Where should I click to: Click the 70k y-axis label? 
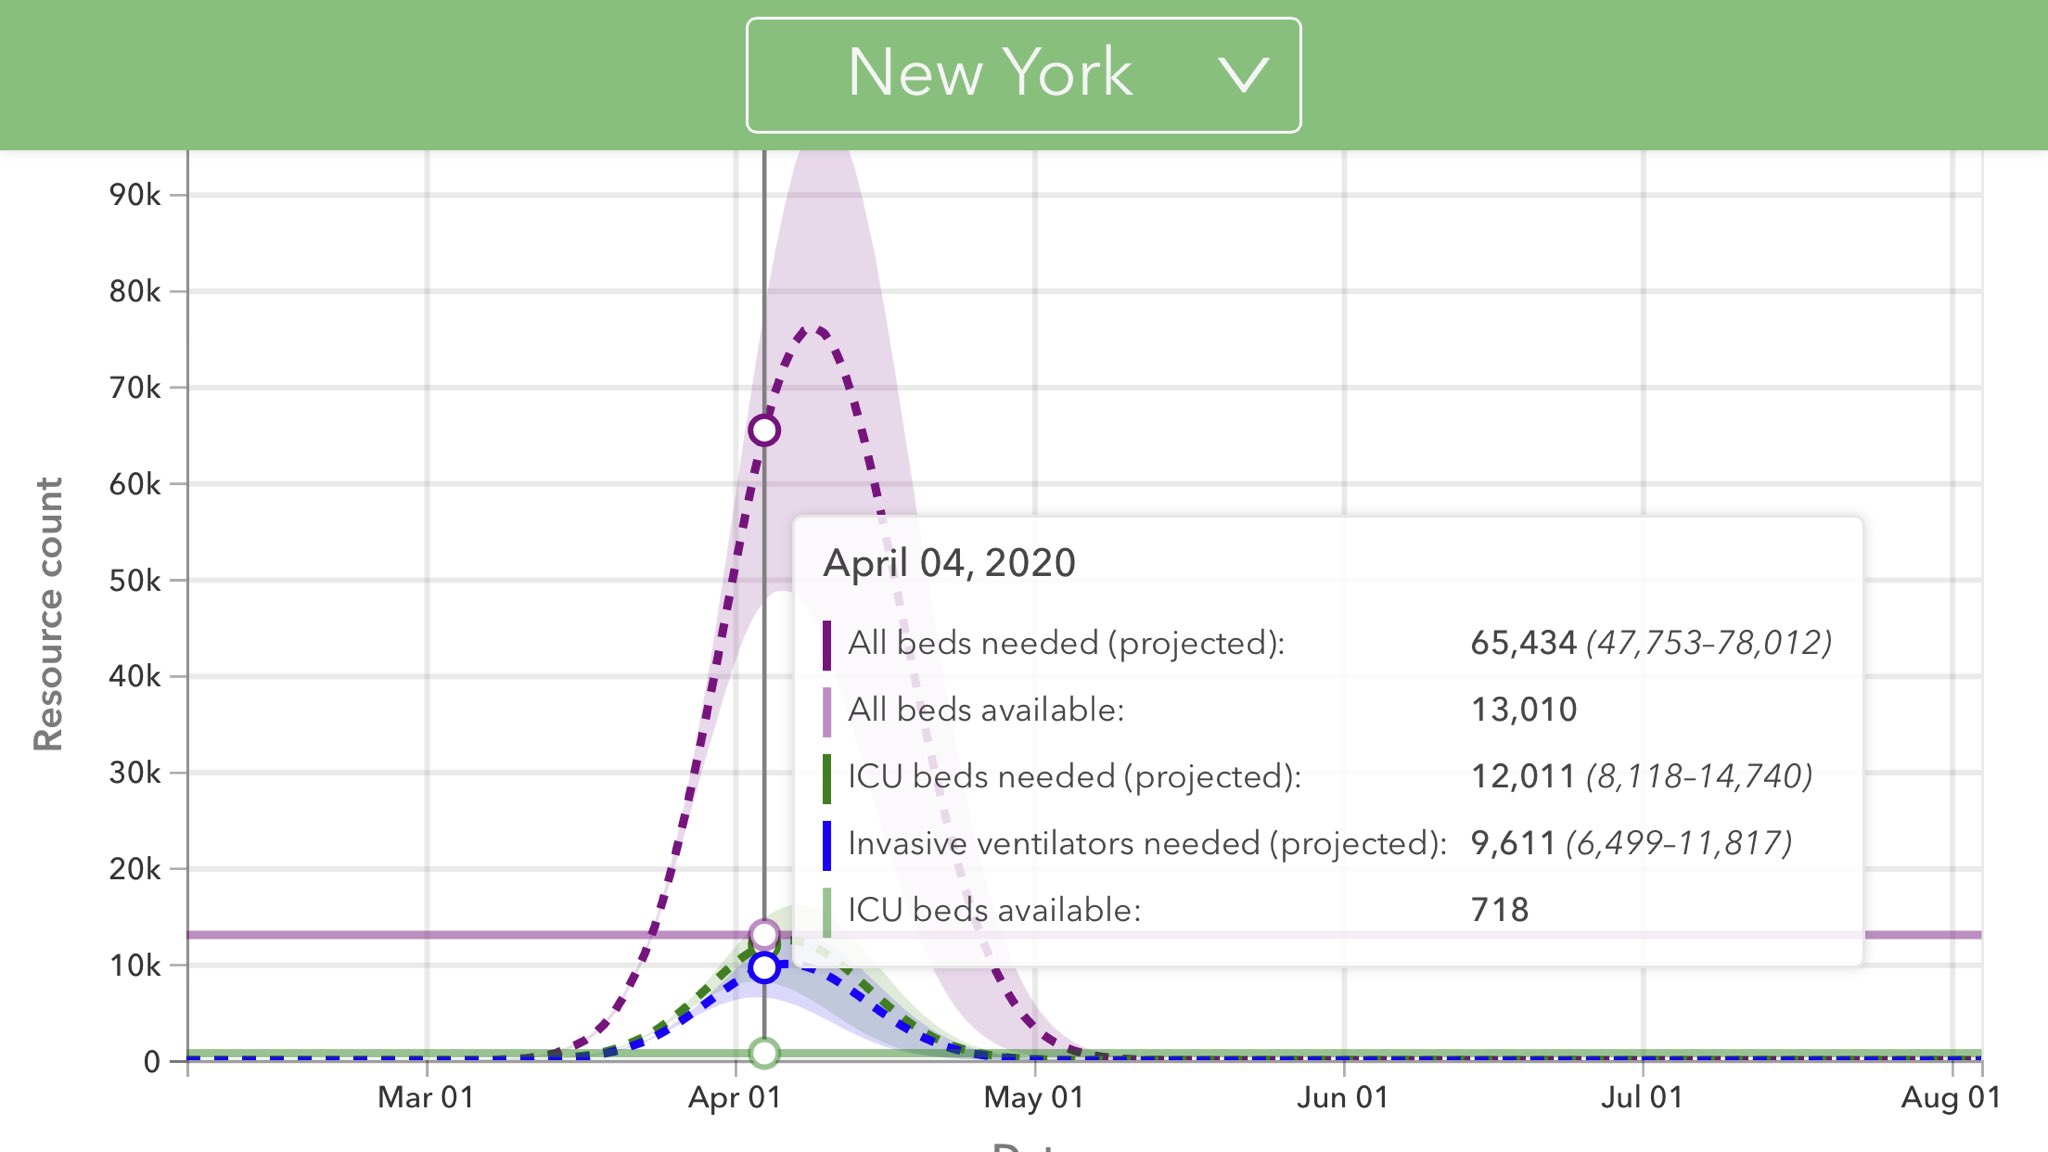pos(135,388)
